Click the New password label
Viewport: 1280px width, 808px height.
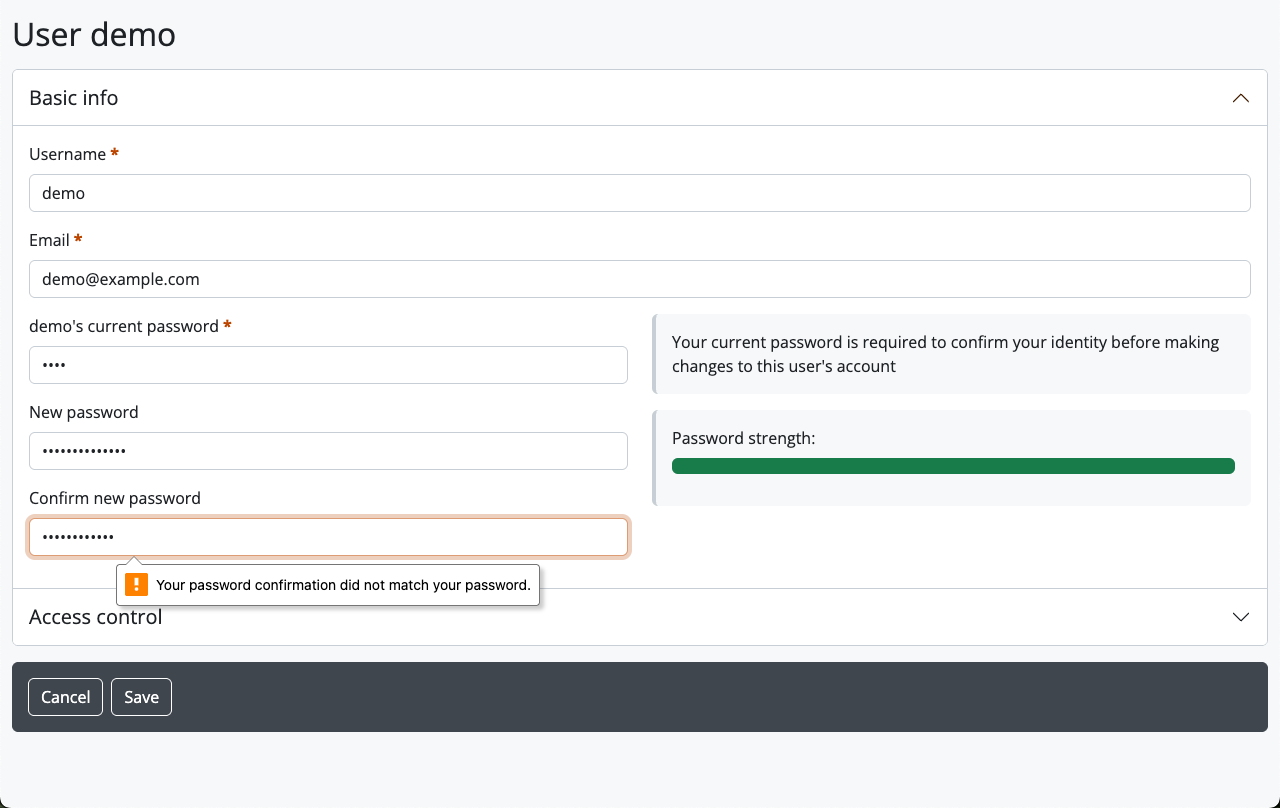[84, 412]
